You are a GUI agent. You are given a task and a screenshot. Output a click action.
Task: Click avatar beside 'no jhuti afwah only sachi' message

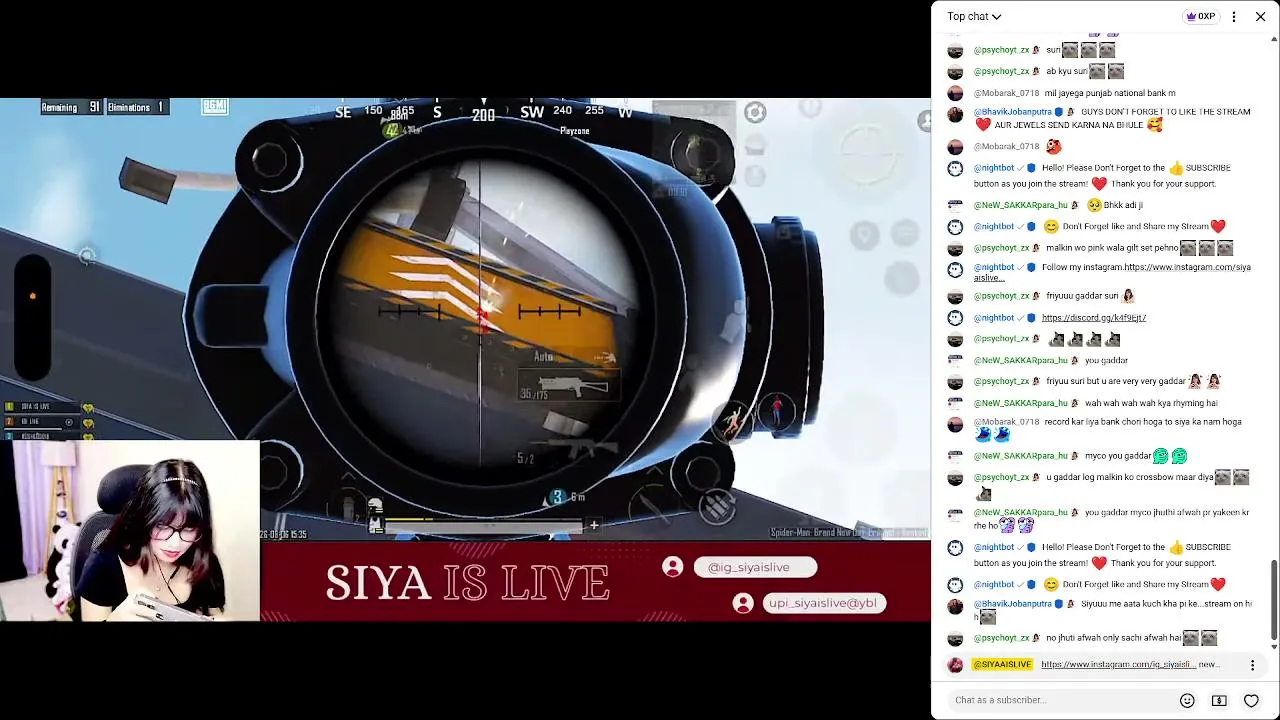pyautogui.click(x=955, y=638)
